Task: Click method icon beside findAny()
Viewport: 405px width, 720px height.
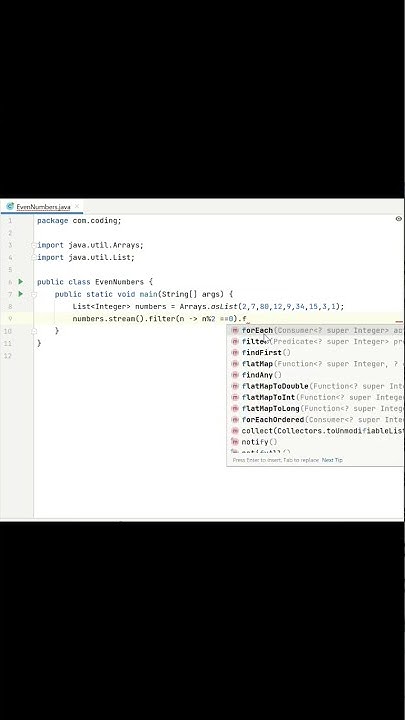Action: 235,375
